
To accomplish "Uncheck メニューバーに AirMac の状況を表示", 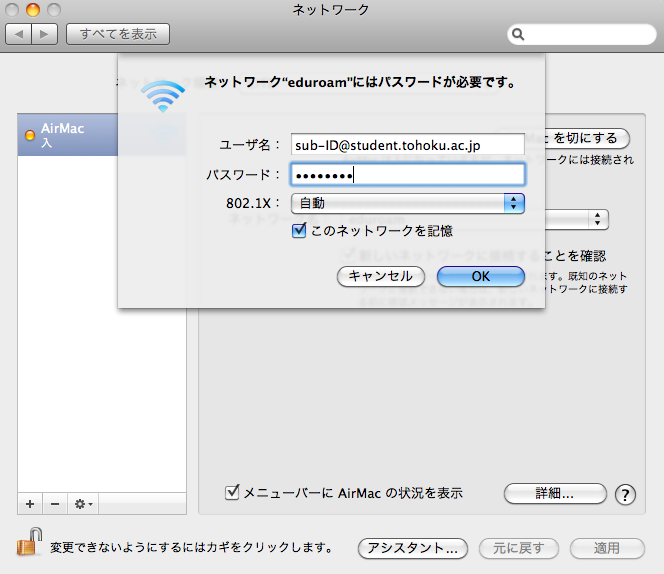I will 233,492.
